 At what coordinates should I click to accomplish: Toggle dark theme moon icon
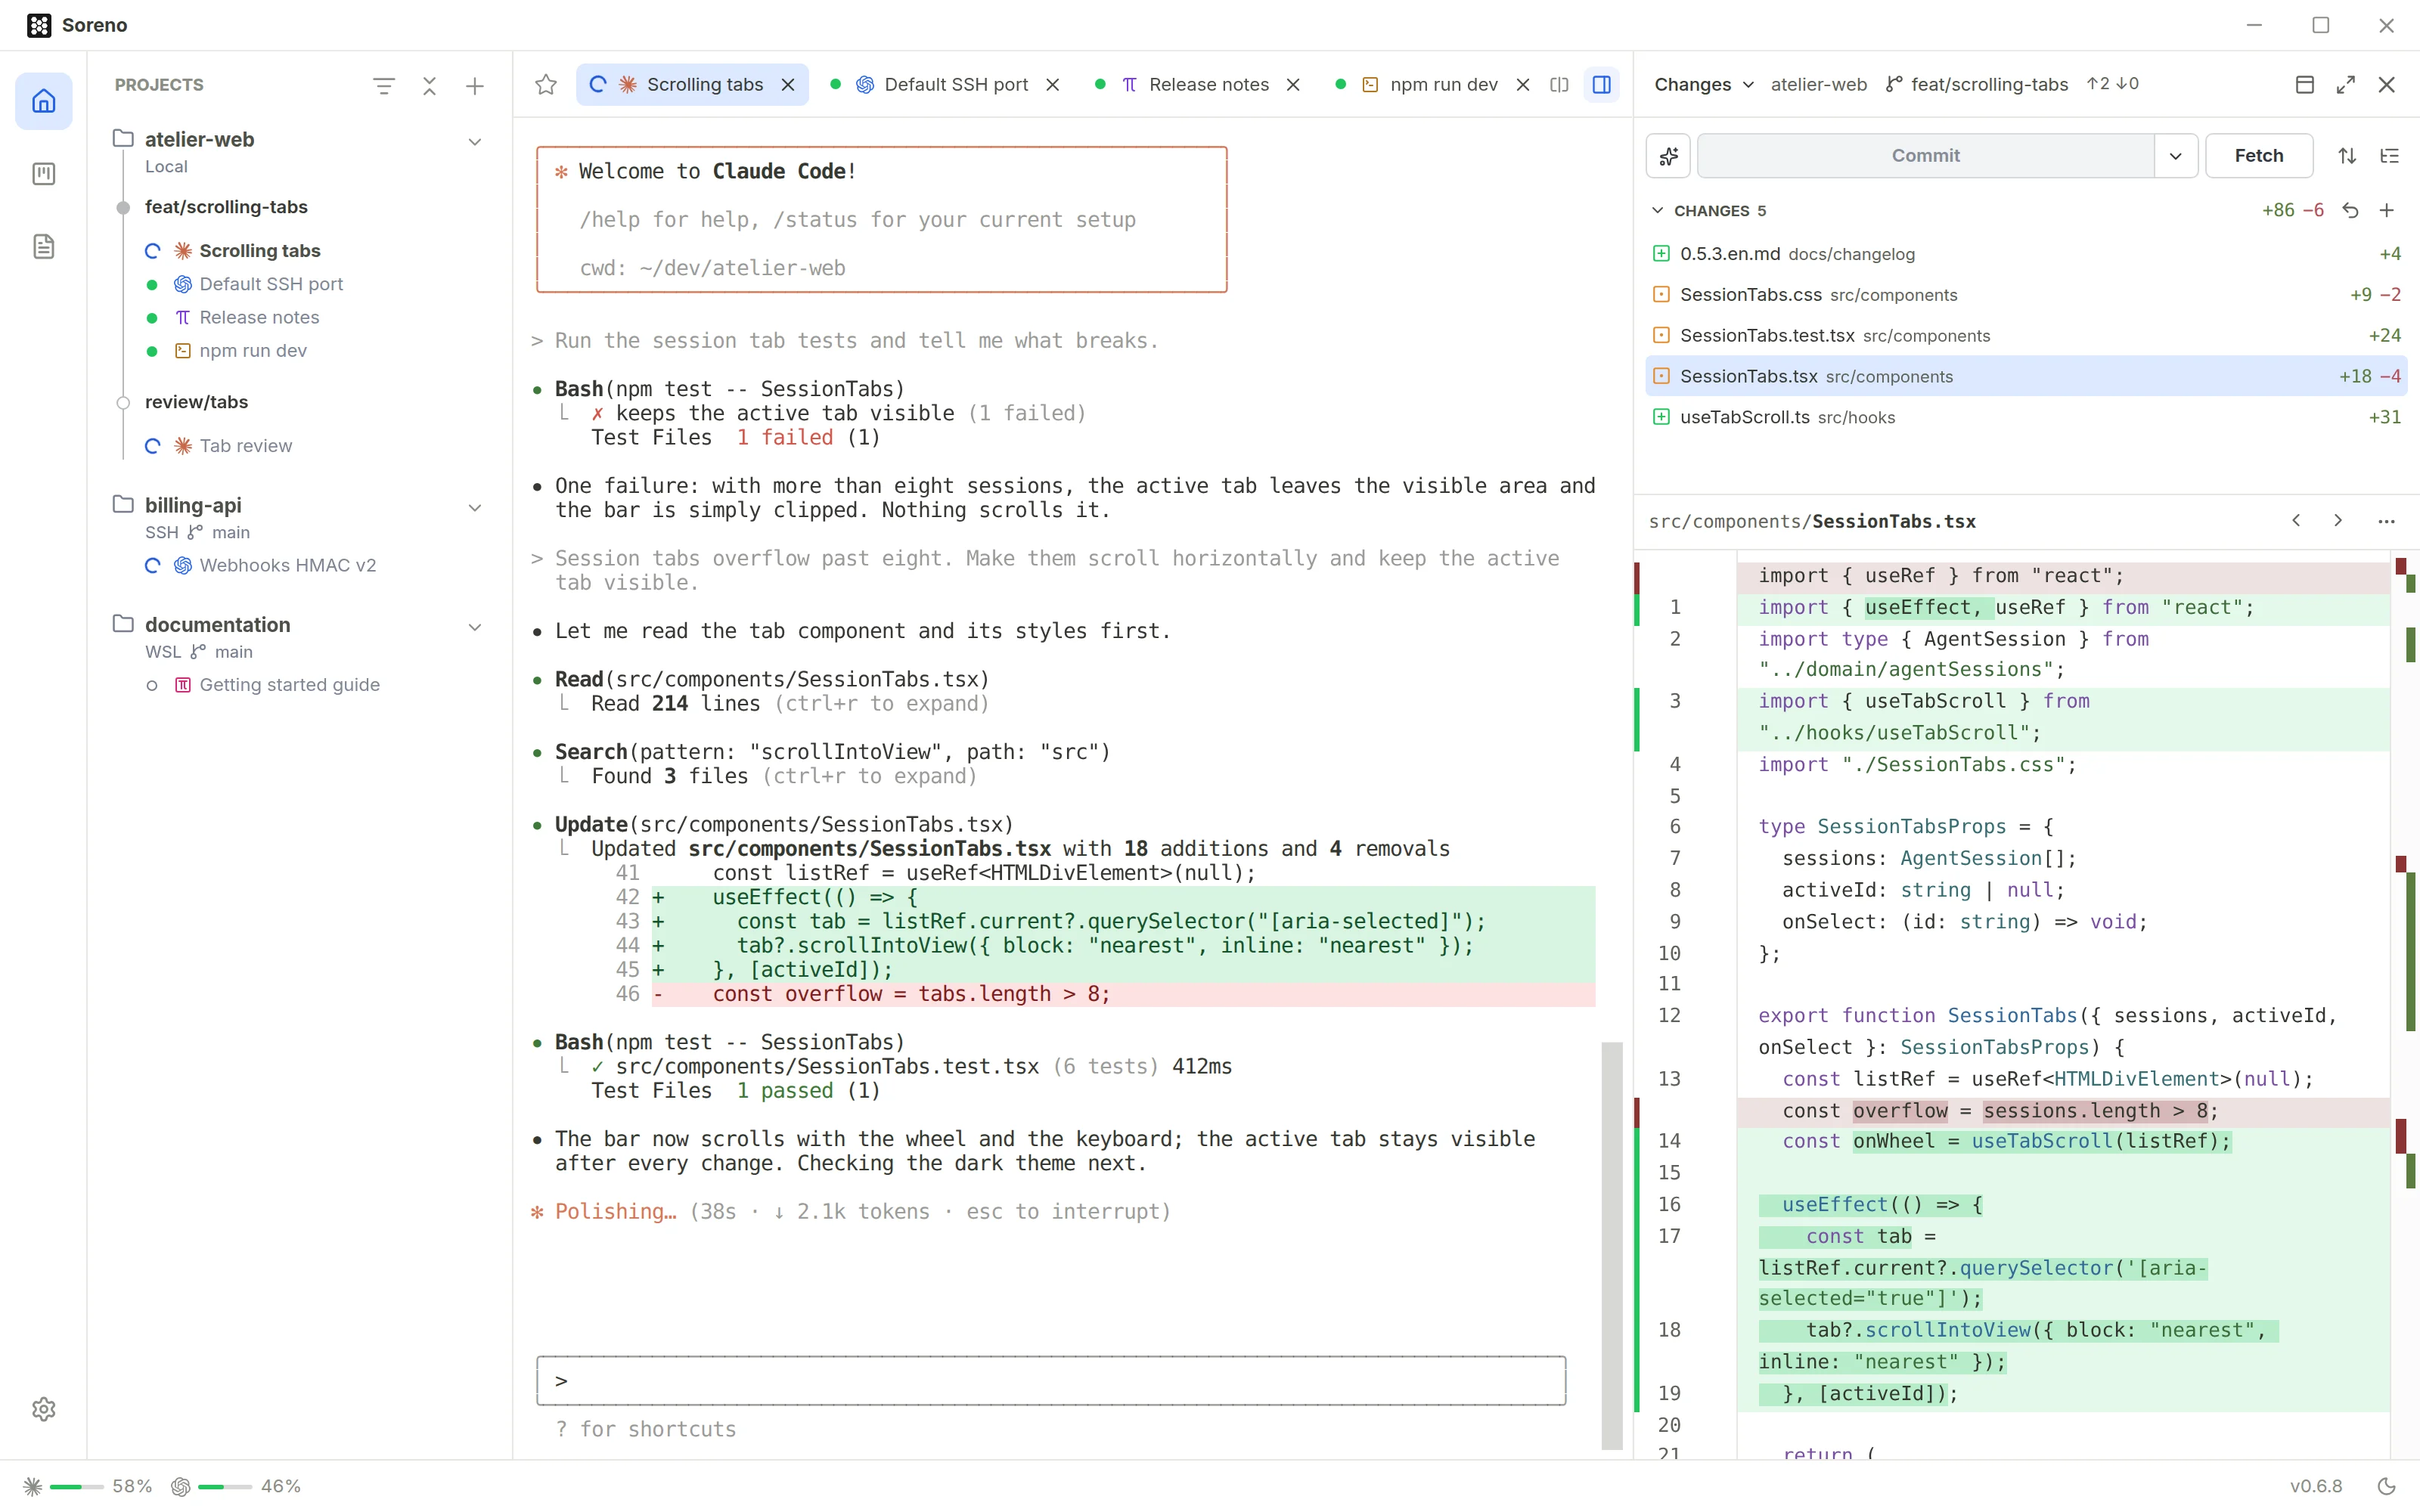2387,1486
